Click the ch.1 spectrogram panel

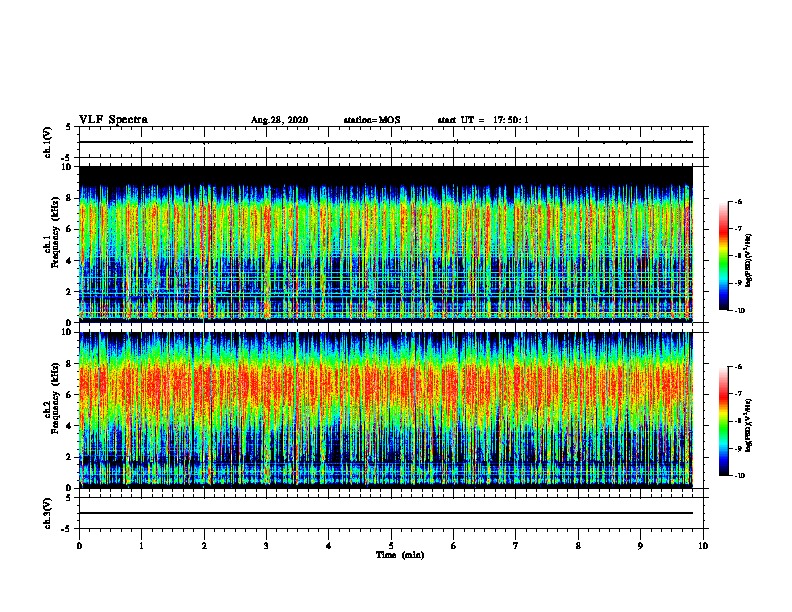tap(386, 244)
